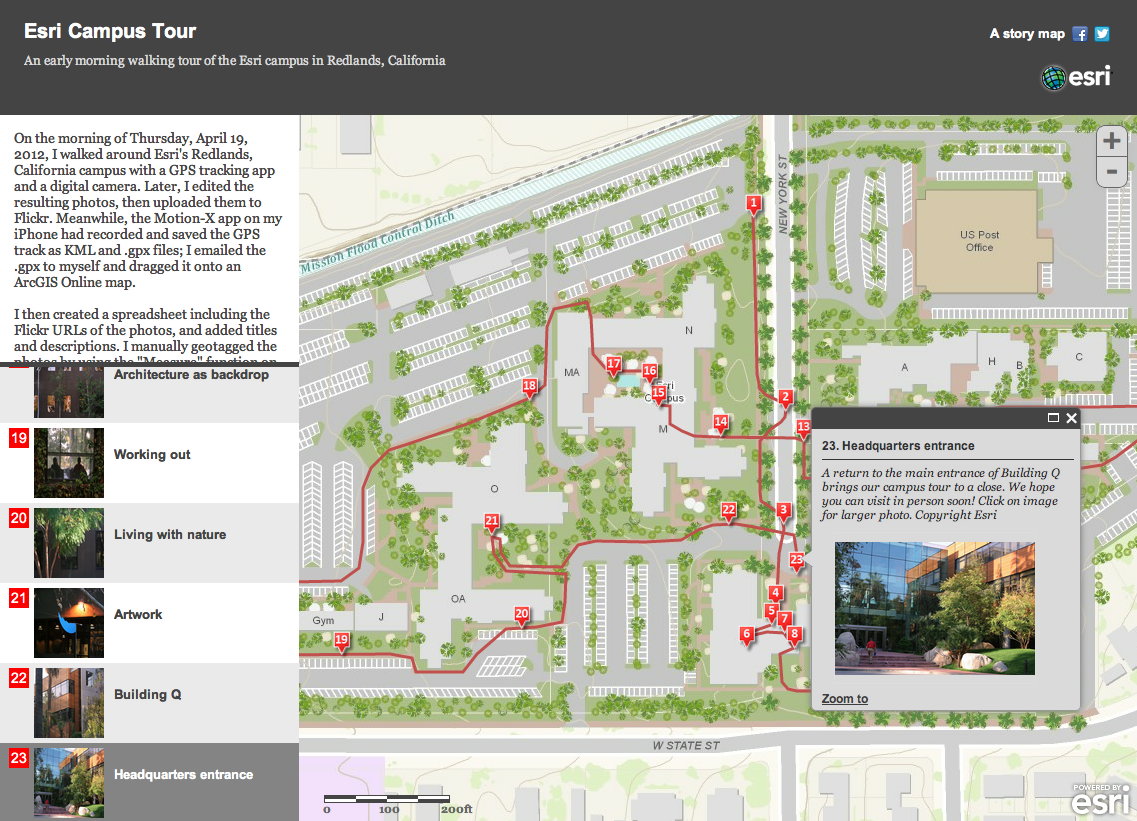
Task: Select map marker 19
Action: point(342,641)
